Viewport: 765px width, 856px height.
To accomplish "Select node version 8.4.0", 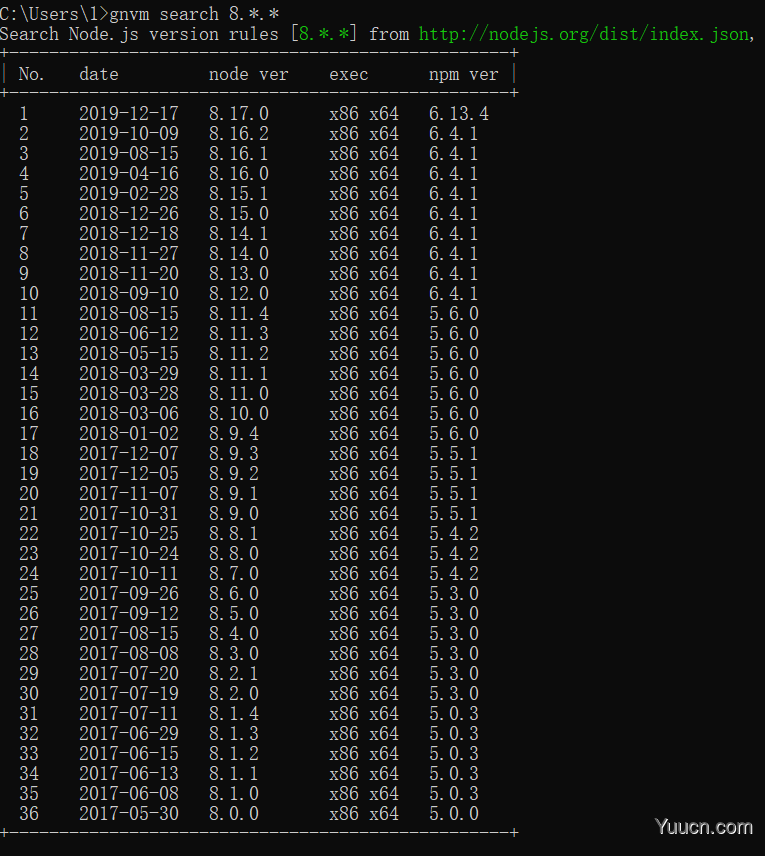I will 234,634.
